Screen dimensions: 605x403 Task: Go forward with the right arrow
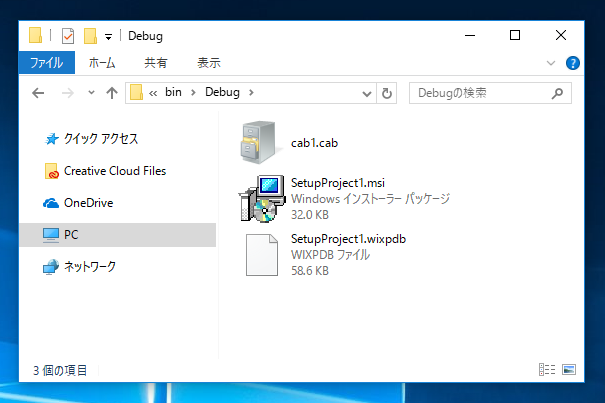[x=68, y=93]
